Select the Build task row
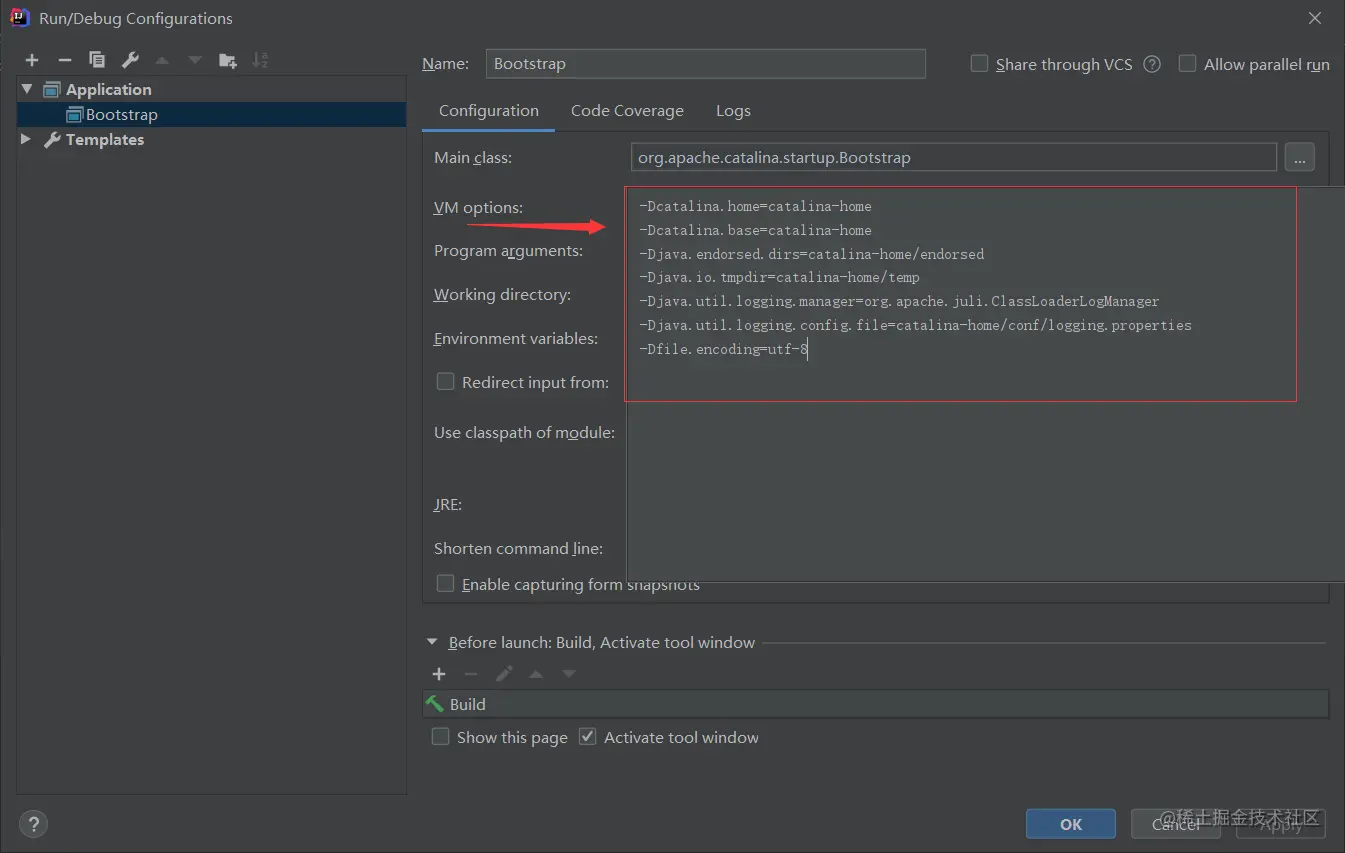This screenshot has width=1345, height=853. 876,704
